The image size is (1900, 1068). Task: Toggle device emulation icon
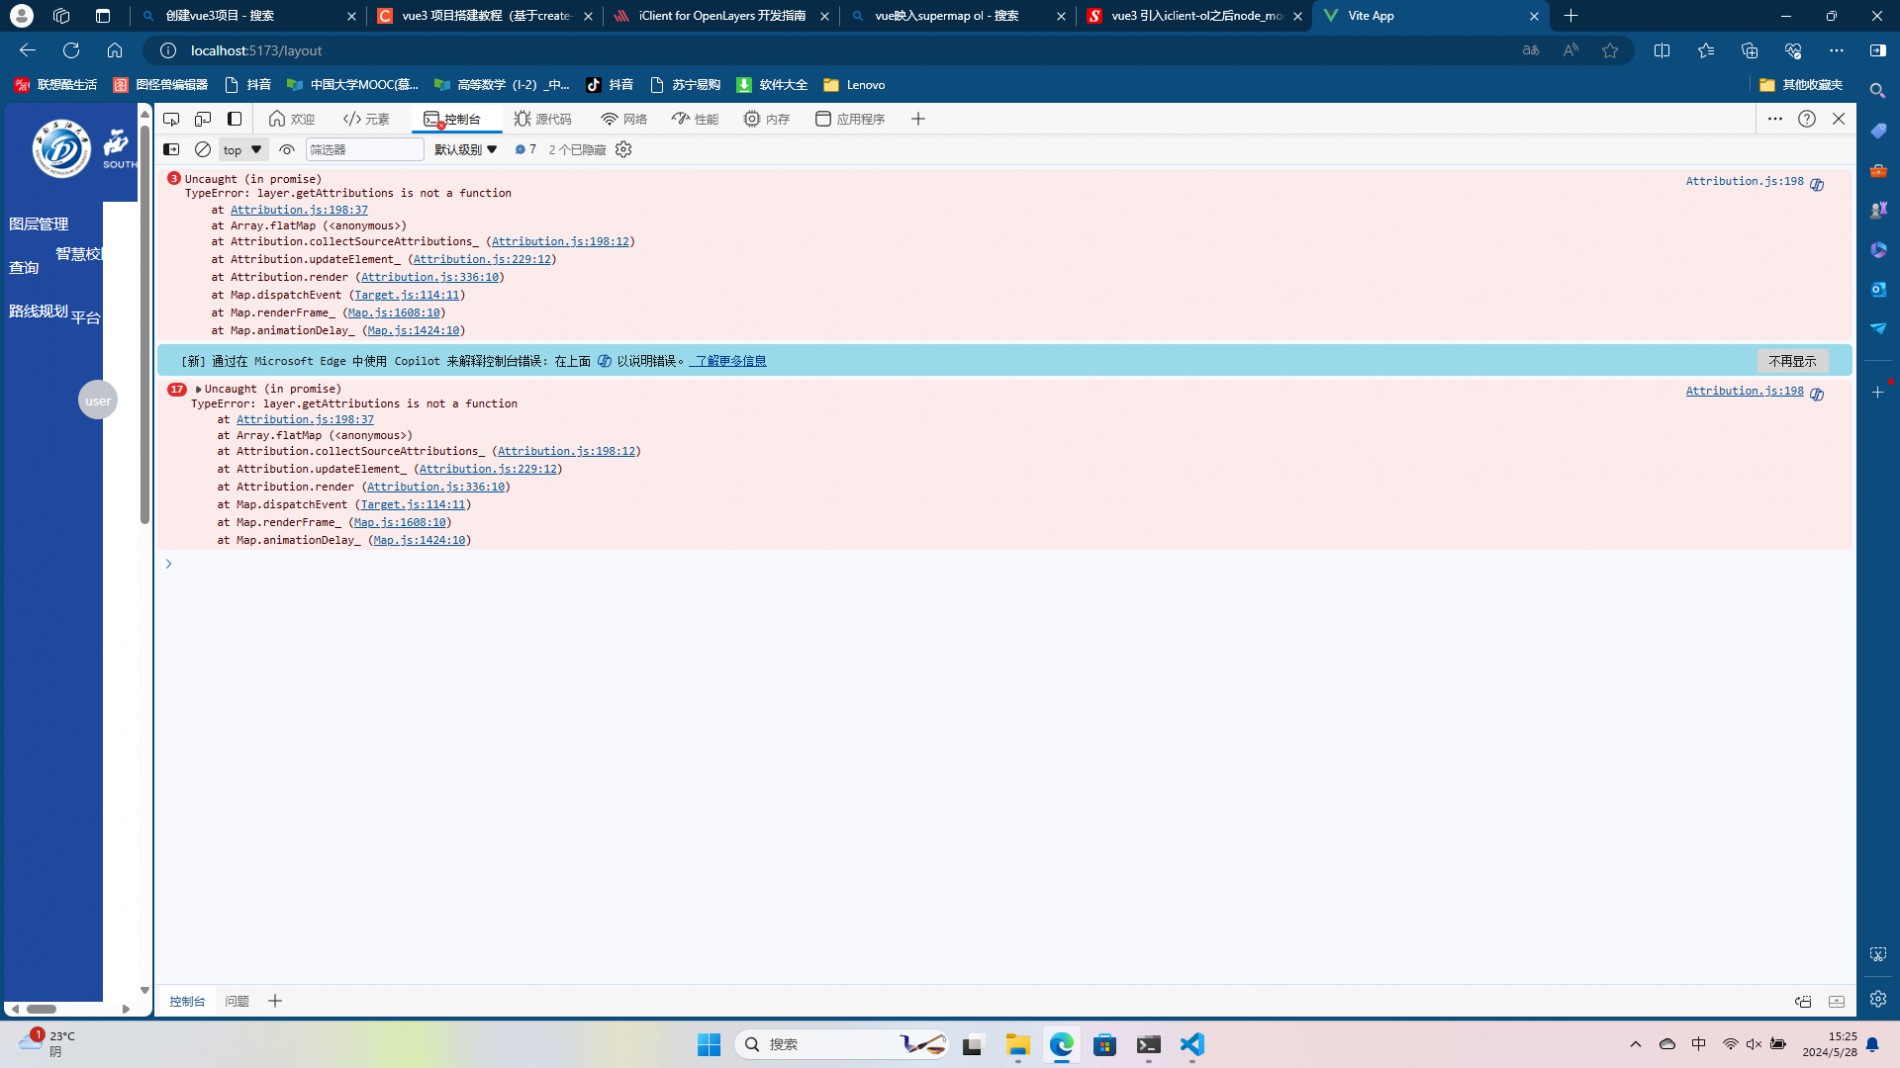(203, 119)
